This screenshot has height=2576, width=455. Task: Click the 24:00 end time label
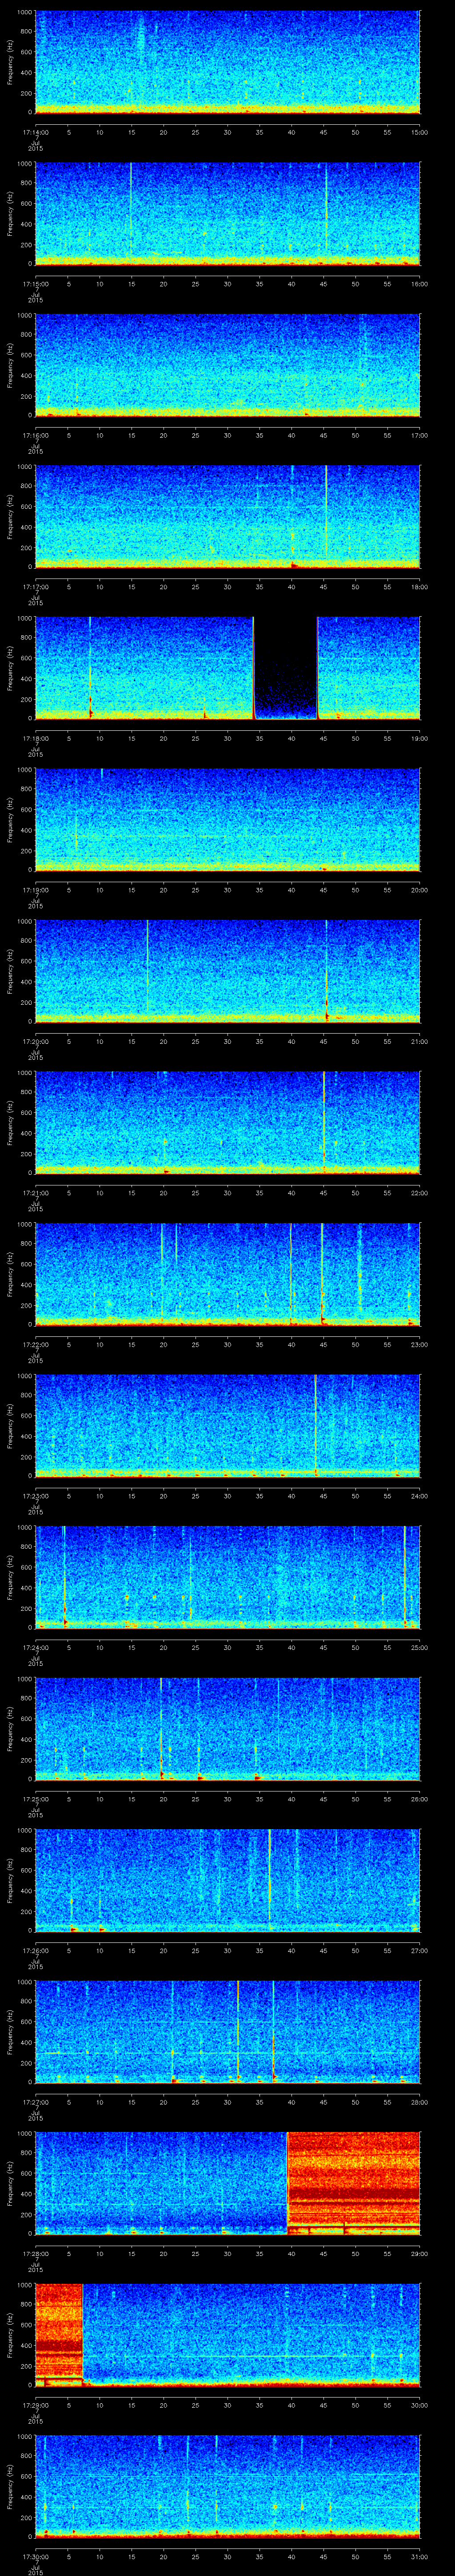pos(419,1495)
